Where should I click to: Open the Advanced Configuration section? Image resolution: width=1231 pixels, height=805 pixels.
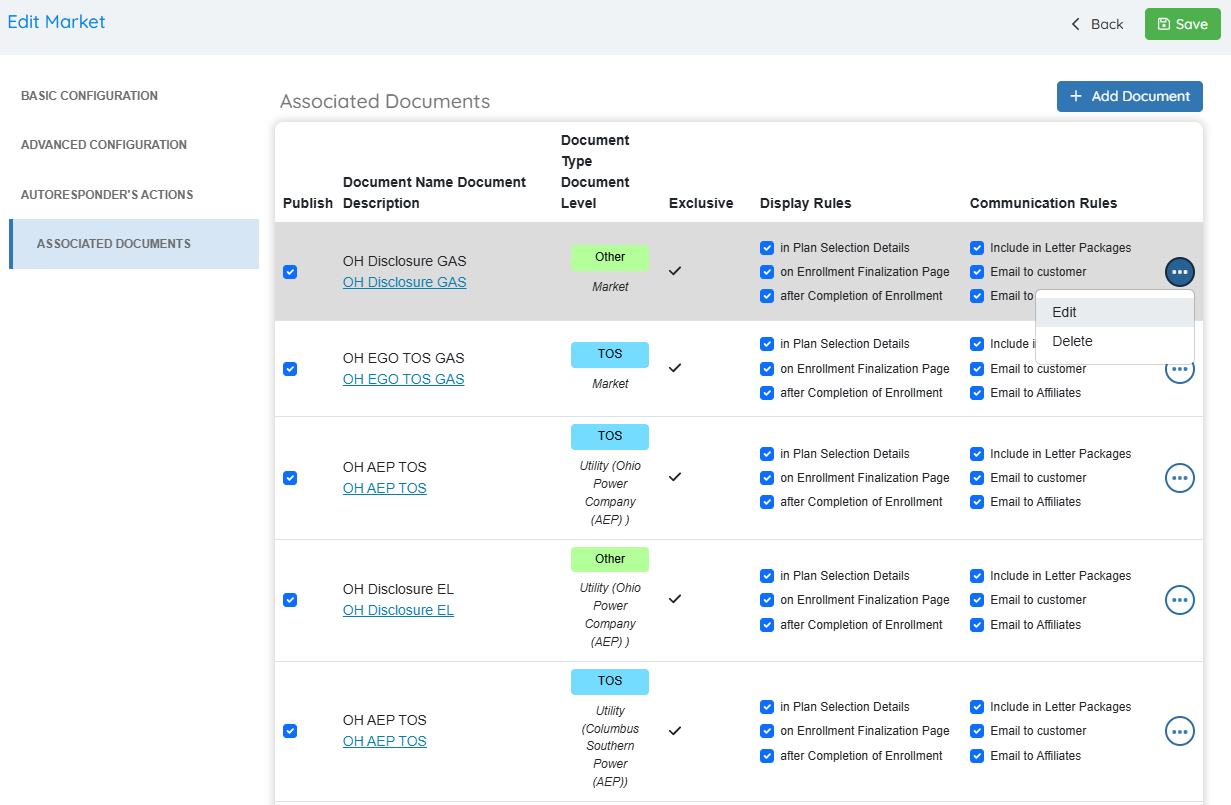(104, 145)
